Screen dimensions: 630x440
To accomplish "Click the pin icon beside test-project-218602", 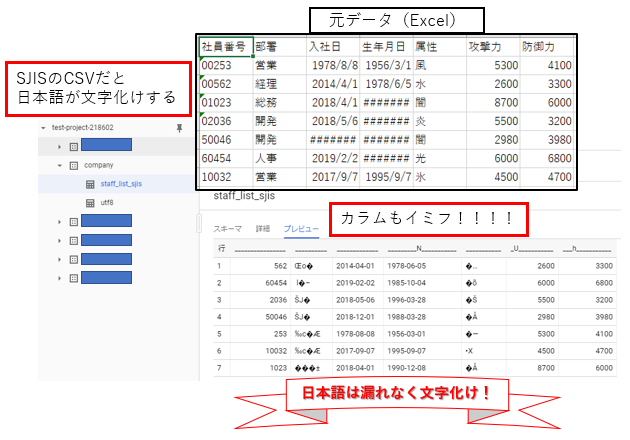I will (x=180, y=128).
